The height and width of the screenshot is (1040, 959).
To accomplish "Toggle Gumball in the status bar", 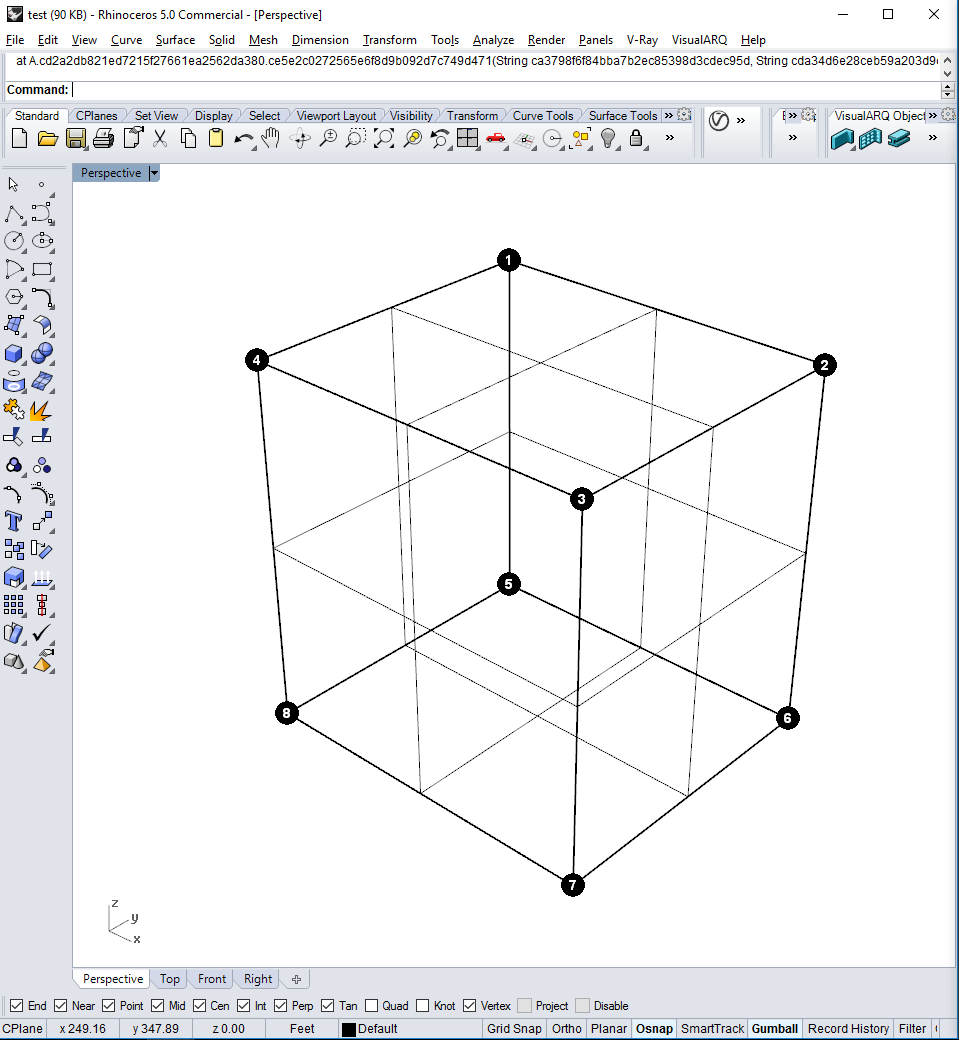I will 775,1029.
